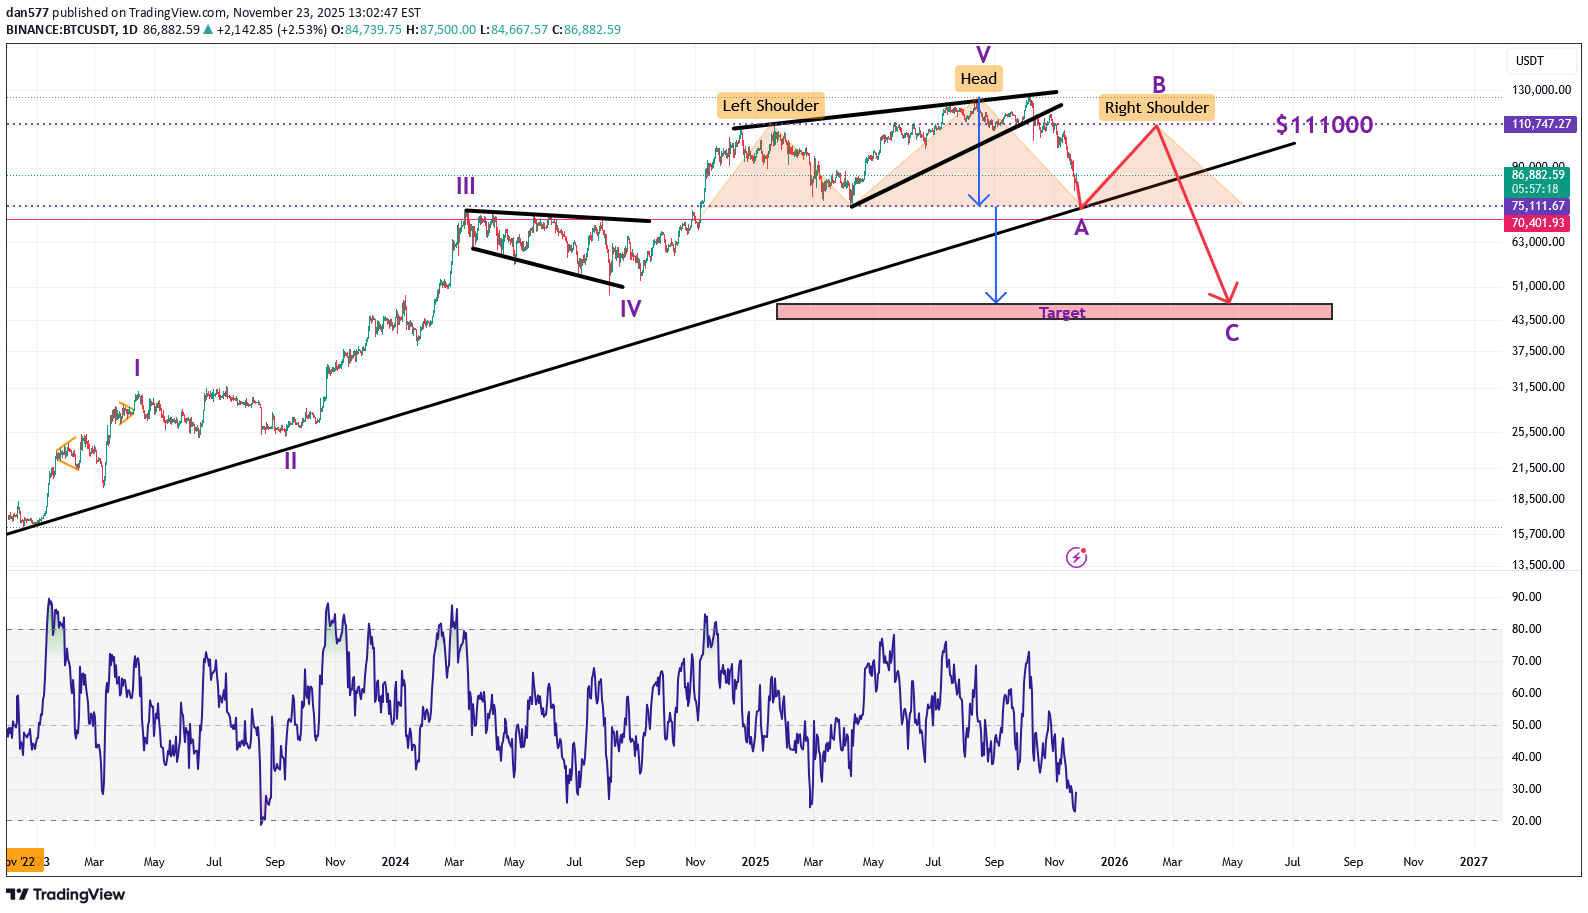The width and height of the screenshot is (1588, 913).
Task: Click the circled lightning bolt icon
Action: [x=1076, y=557]
